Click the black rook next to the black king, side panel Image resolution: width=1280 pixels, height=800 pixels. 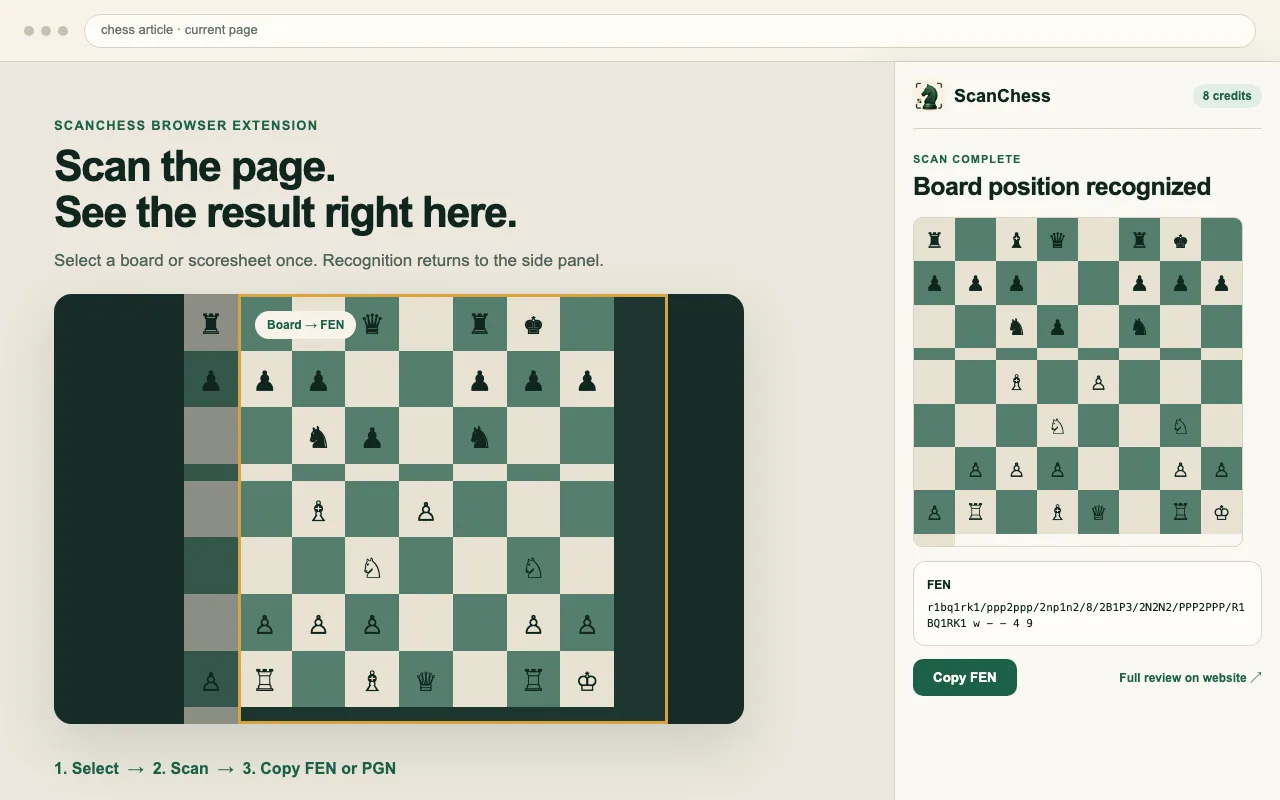1139,240
